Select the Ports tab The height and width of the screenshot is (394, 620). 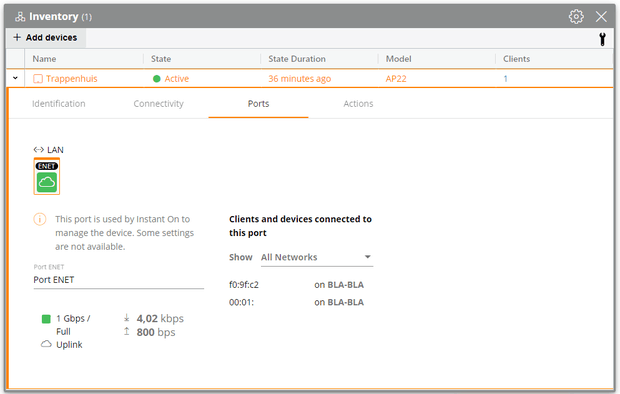[x=258, y=104]
